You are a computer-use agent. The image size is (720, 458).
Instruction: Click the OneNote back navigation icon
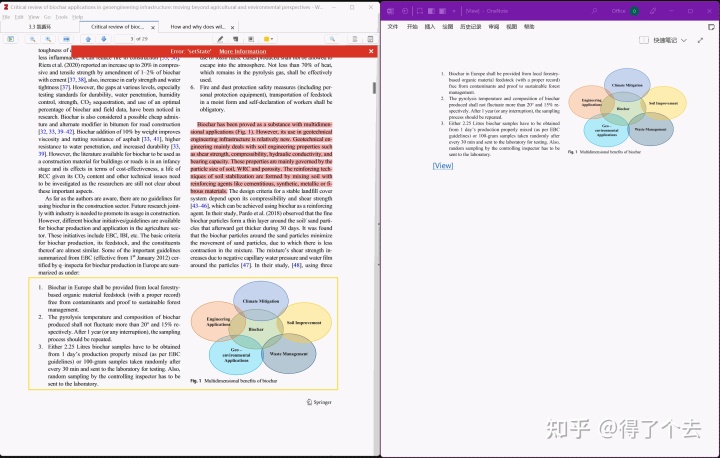tap(405, 11)
